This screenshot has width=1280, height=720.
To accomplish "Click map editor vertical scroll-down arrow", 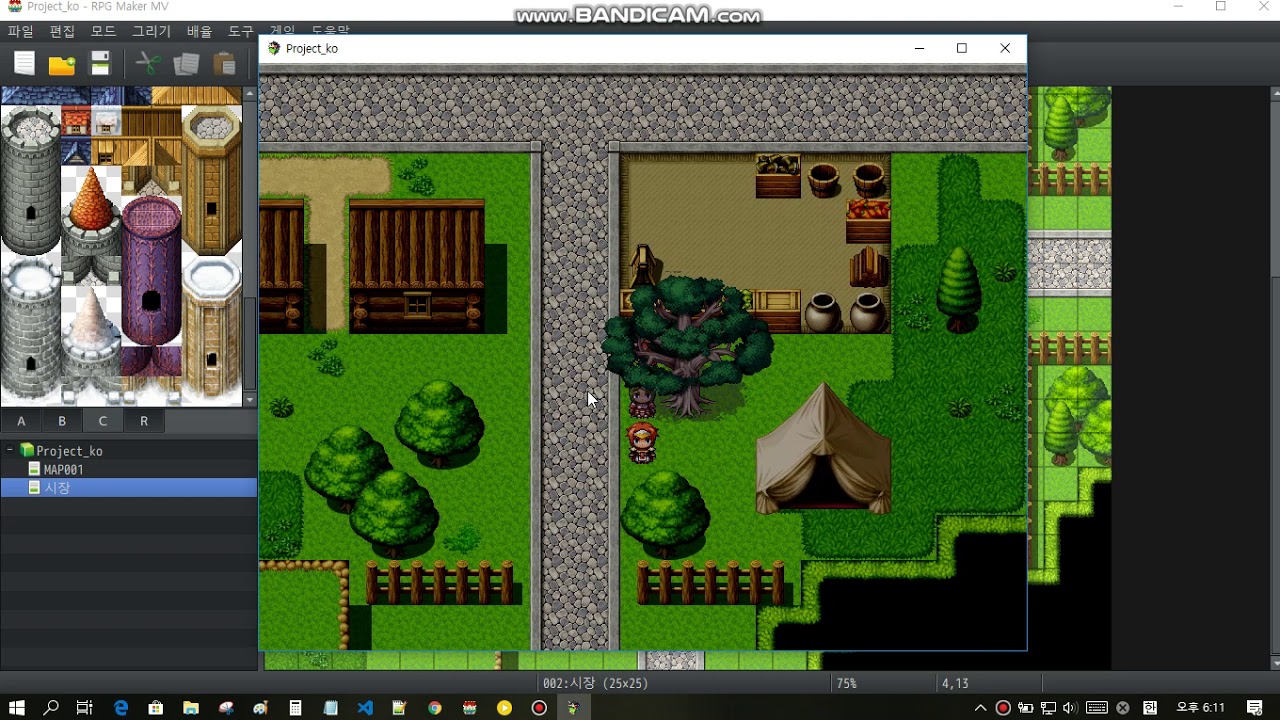I will tap(1274, 663).
